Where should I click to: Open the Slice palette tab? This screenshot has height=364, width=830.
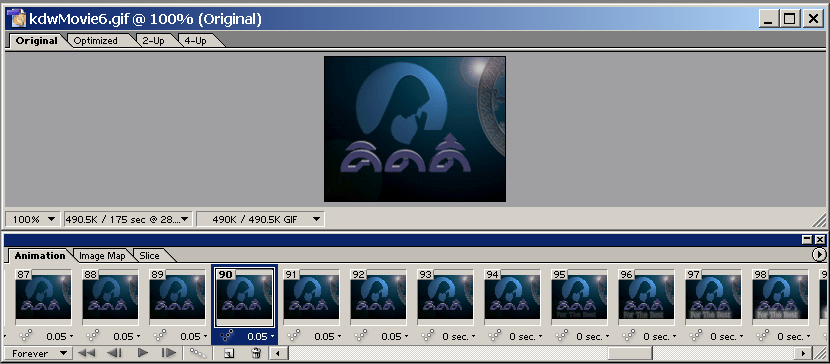(x=149, y=256)
